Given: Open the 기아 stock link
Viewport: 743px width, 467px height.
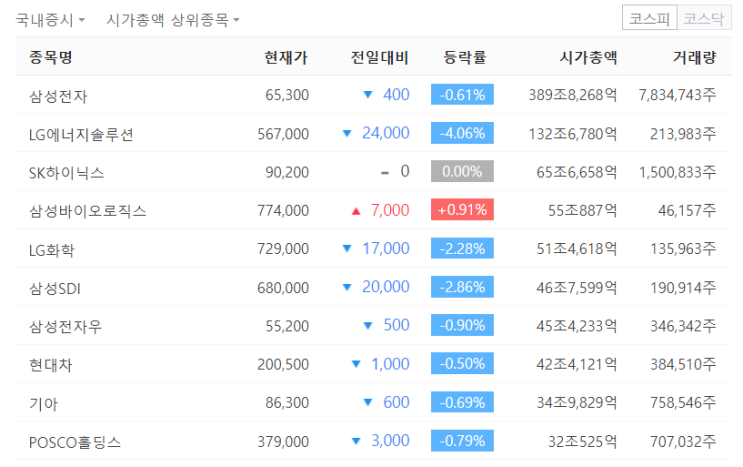Looking at the screenshot, I should [44, 404].
